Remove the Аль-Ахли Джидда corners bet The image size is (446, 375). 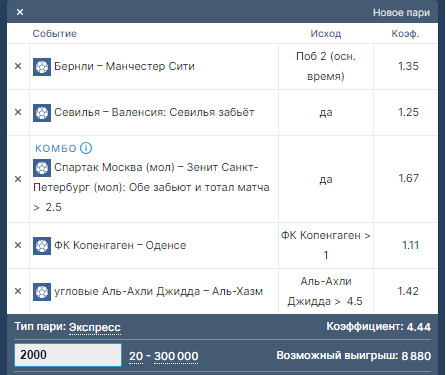pos(18,291)
